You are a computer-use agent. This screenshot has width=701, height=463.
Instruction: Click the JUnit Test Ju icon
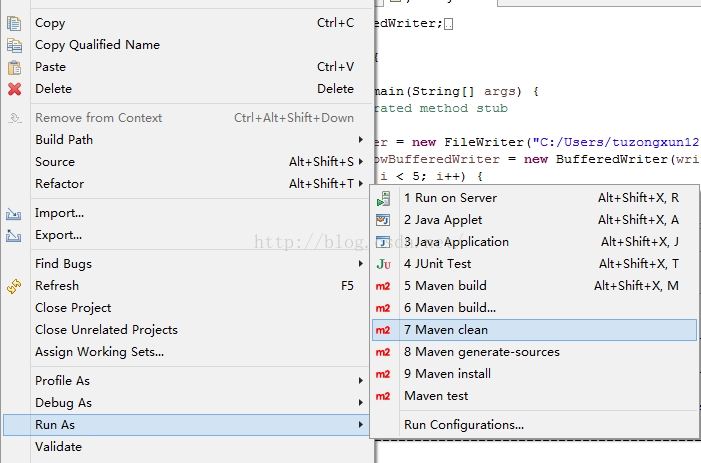[384, 264]
